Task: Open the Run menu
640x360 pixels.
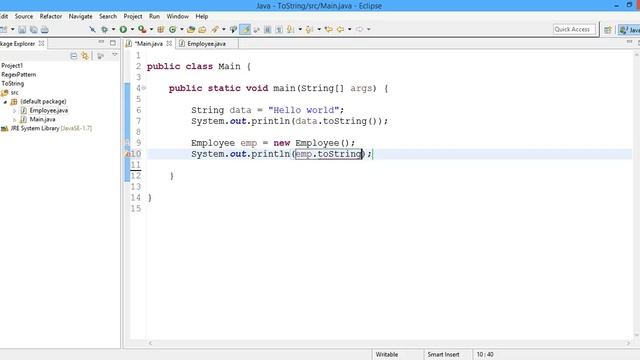Action: point(154,16)
